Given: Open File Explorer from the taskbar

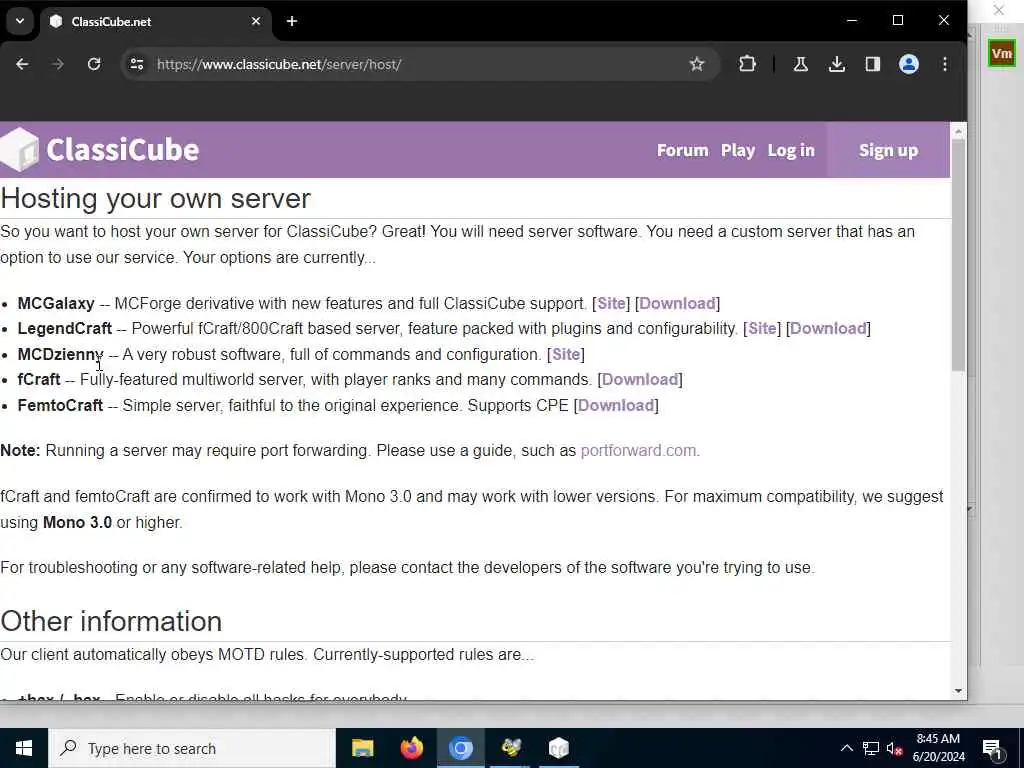Looking at the screenshot, I should click(362, 748).
